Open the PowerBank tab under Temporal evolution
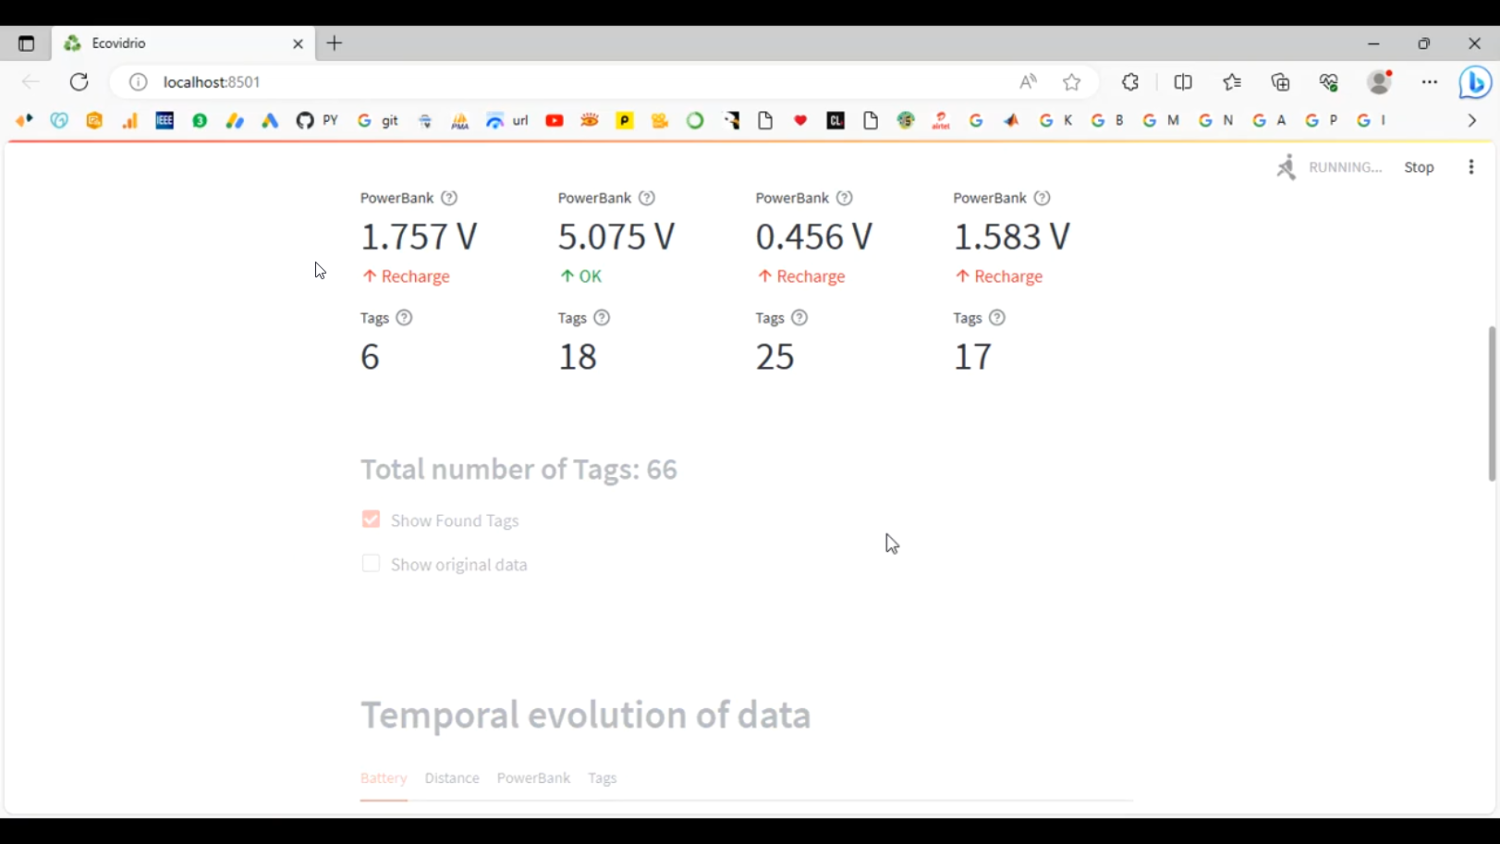1500x844 pixels. click(533, 778)
